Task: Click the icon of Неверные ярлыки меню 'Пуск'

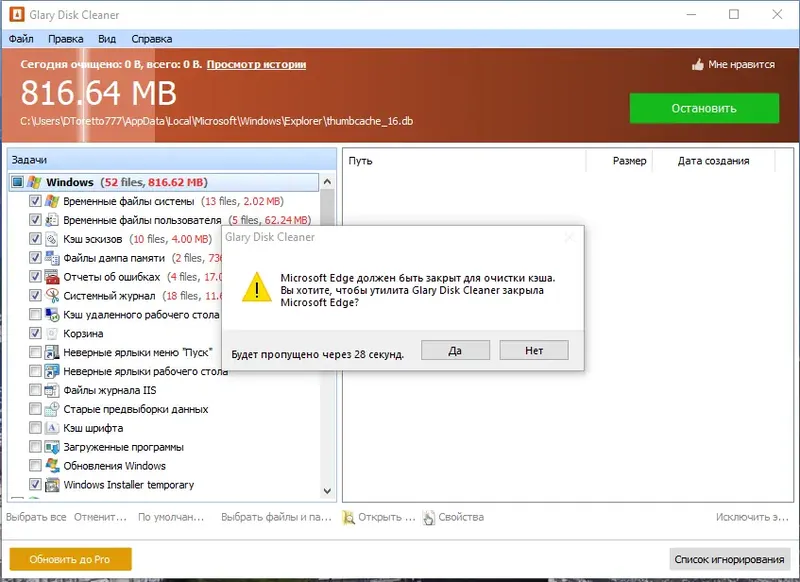Action: (x=52, y=352)
